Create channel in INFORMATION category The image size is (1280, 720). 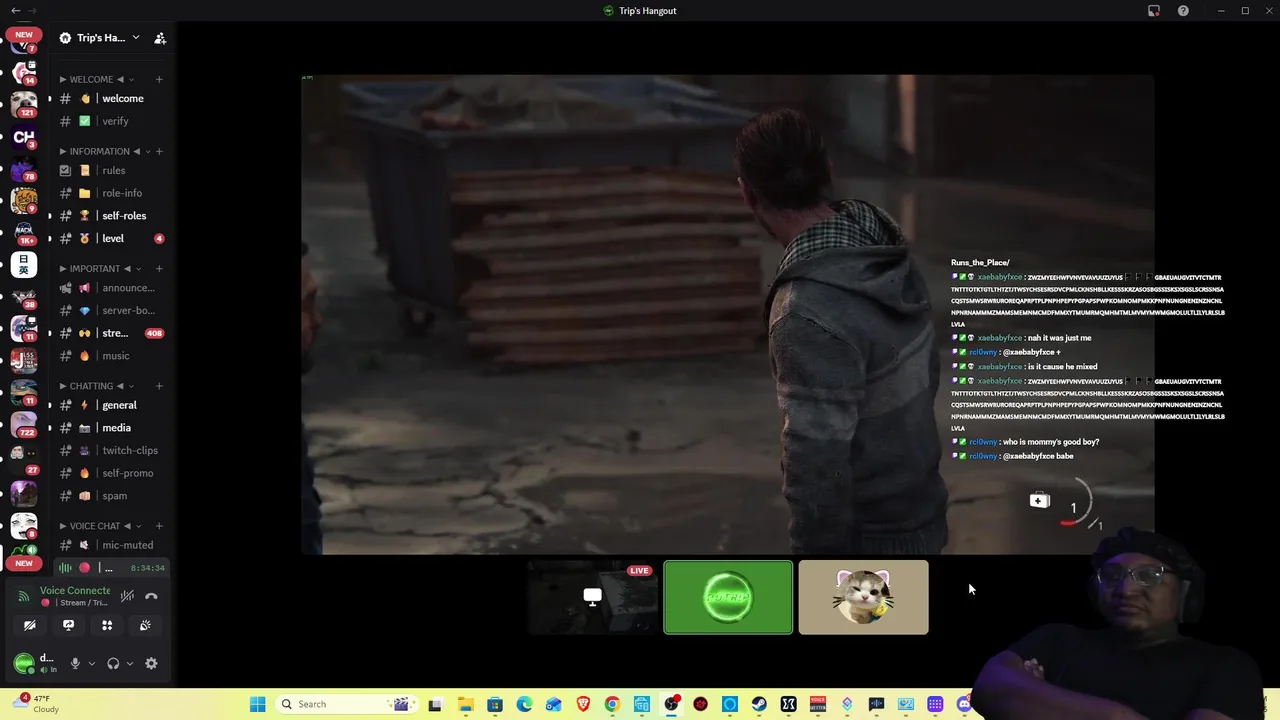pyautogui.click(x=159, y=151)
